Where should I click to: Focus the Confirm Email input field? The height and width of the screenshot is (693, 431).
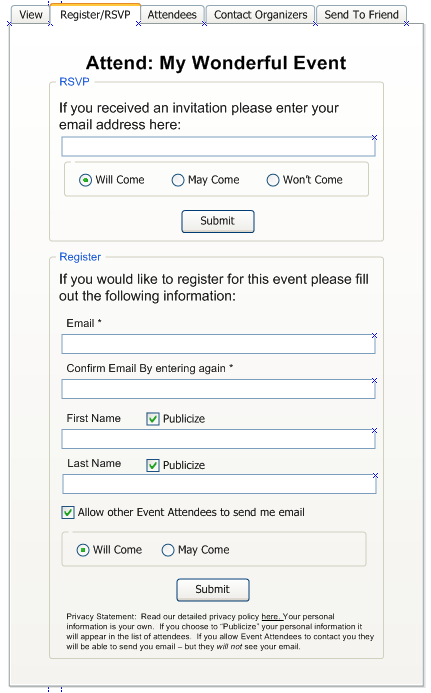click(x=218, y=389)
